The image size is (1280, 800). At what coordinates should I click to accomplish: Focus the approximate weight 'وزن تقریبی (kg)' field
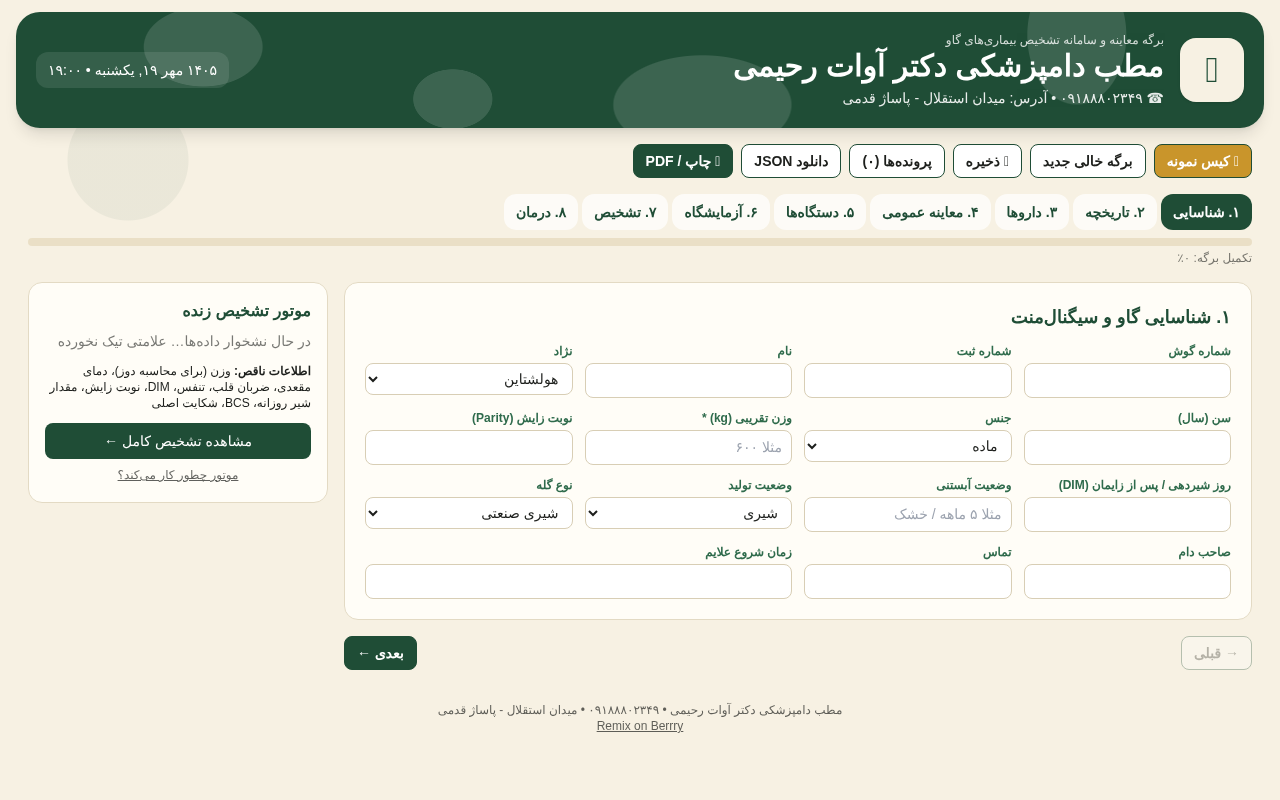688,447
